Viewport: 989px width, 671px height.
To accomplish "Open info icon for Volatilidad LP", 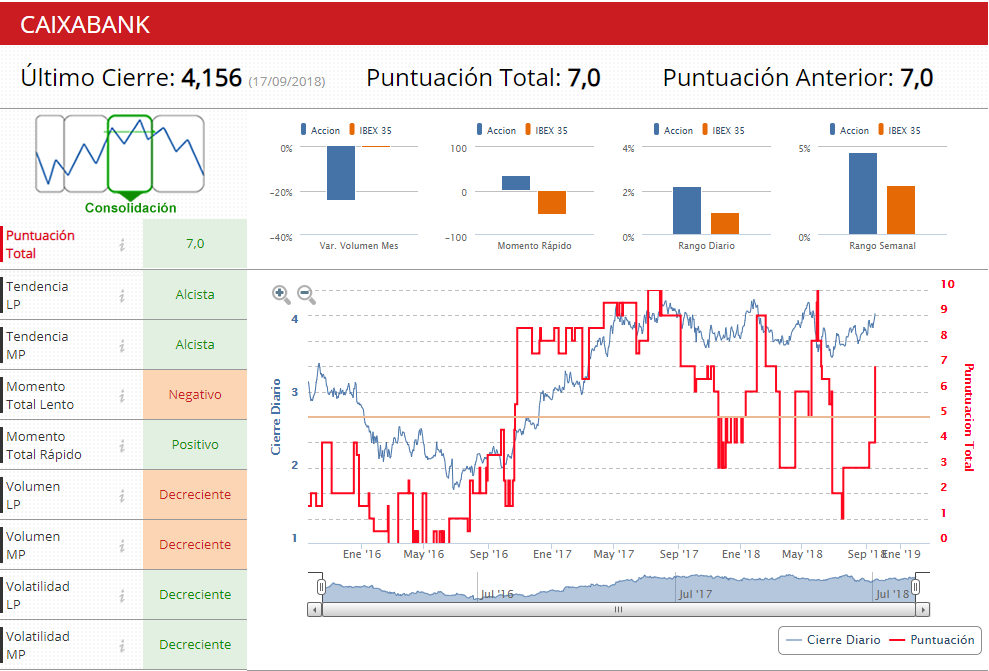I will 122,595.
